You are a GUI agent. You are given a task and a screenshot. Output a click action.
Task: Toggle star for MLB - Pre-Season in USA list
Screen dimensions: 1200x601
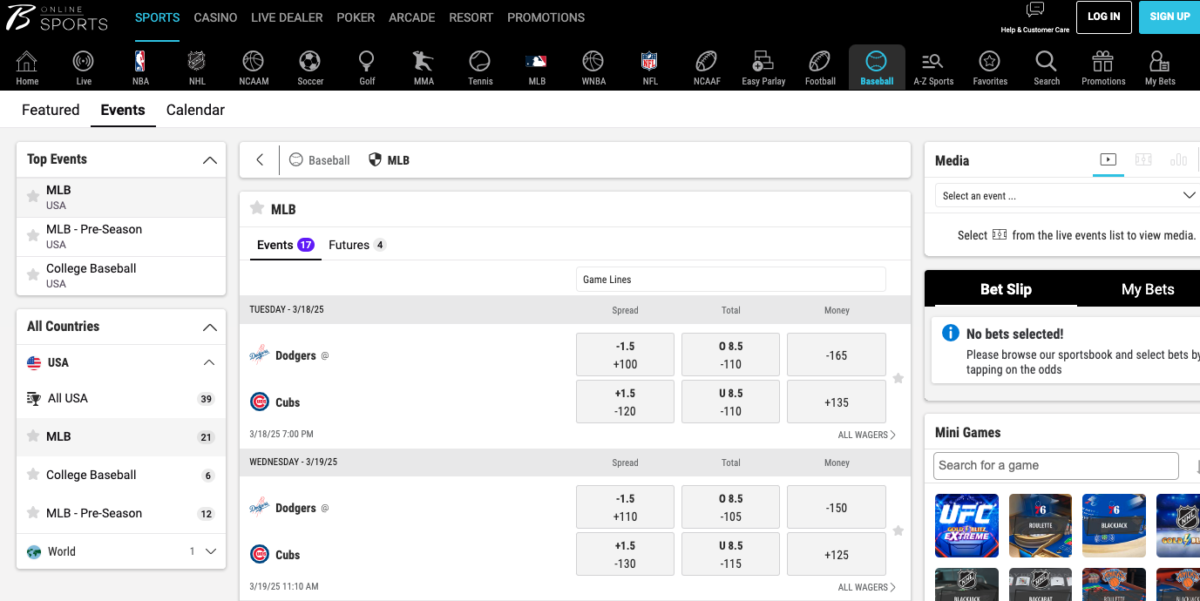pyautogui.click(x=33, y=513)
